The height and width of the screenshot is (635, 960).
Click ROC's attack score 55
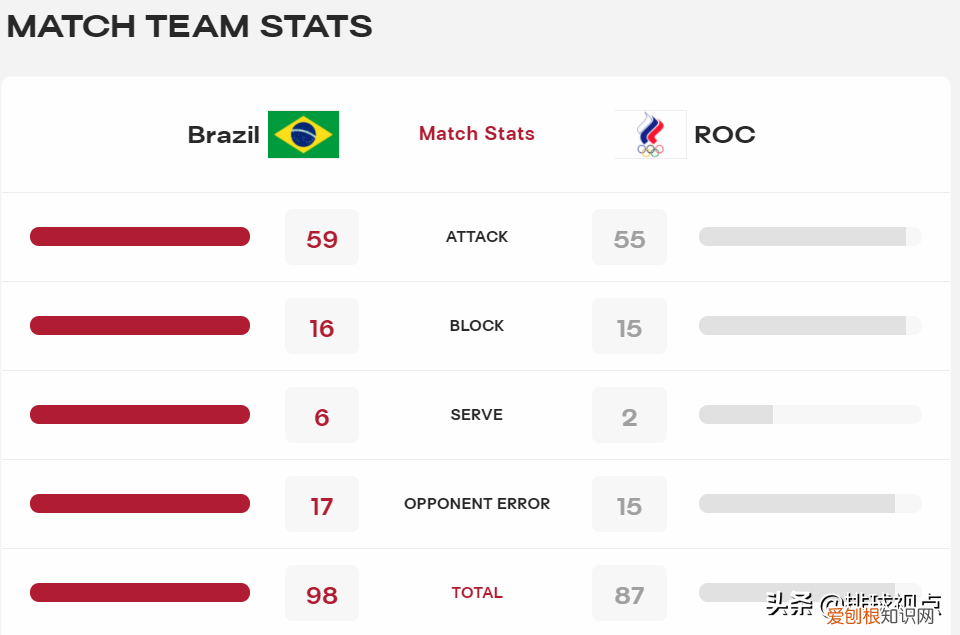tap(629, 238)
